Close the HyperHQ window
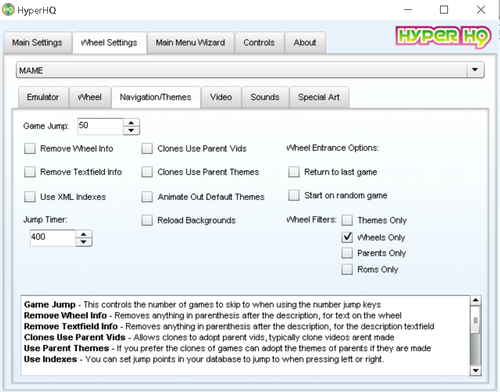The width and height of the screenshot is (500, 392). (x=481, y=10)
